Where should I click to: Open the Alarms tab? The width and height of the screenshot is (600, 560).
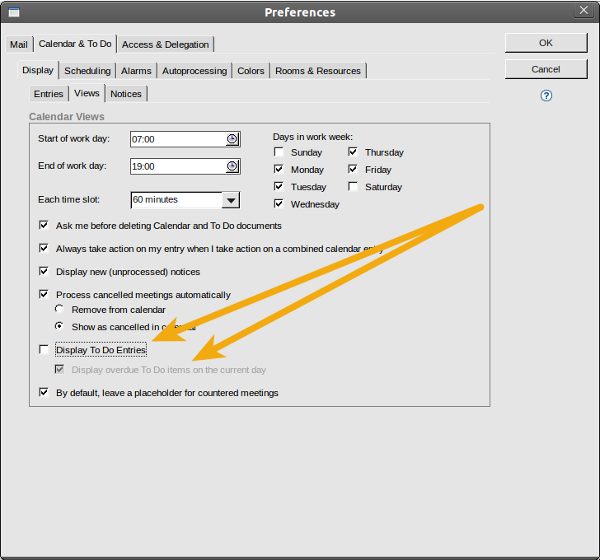136,71
